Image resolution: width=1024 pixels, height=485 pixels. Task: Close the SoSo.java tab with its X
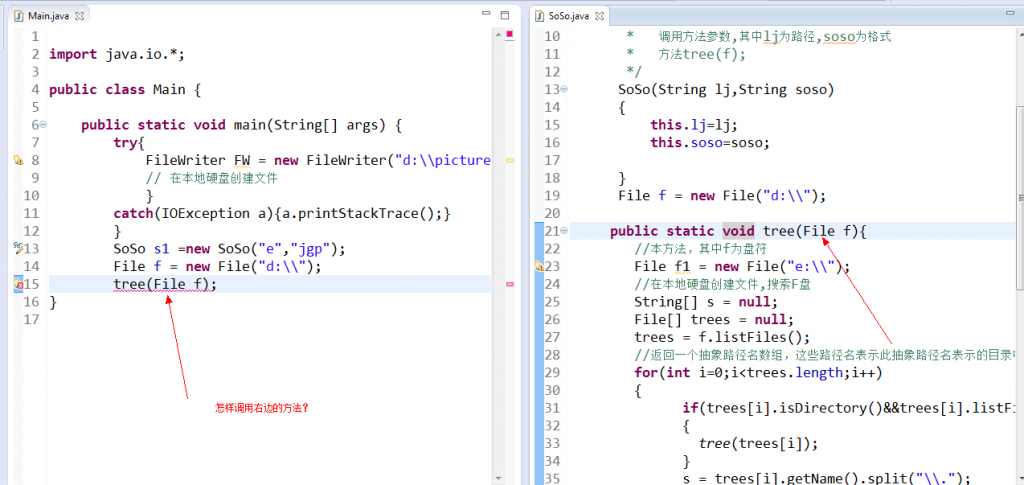(600, 15)
